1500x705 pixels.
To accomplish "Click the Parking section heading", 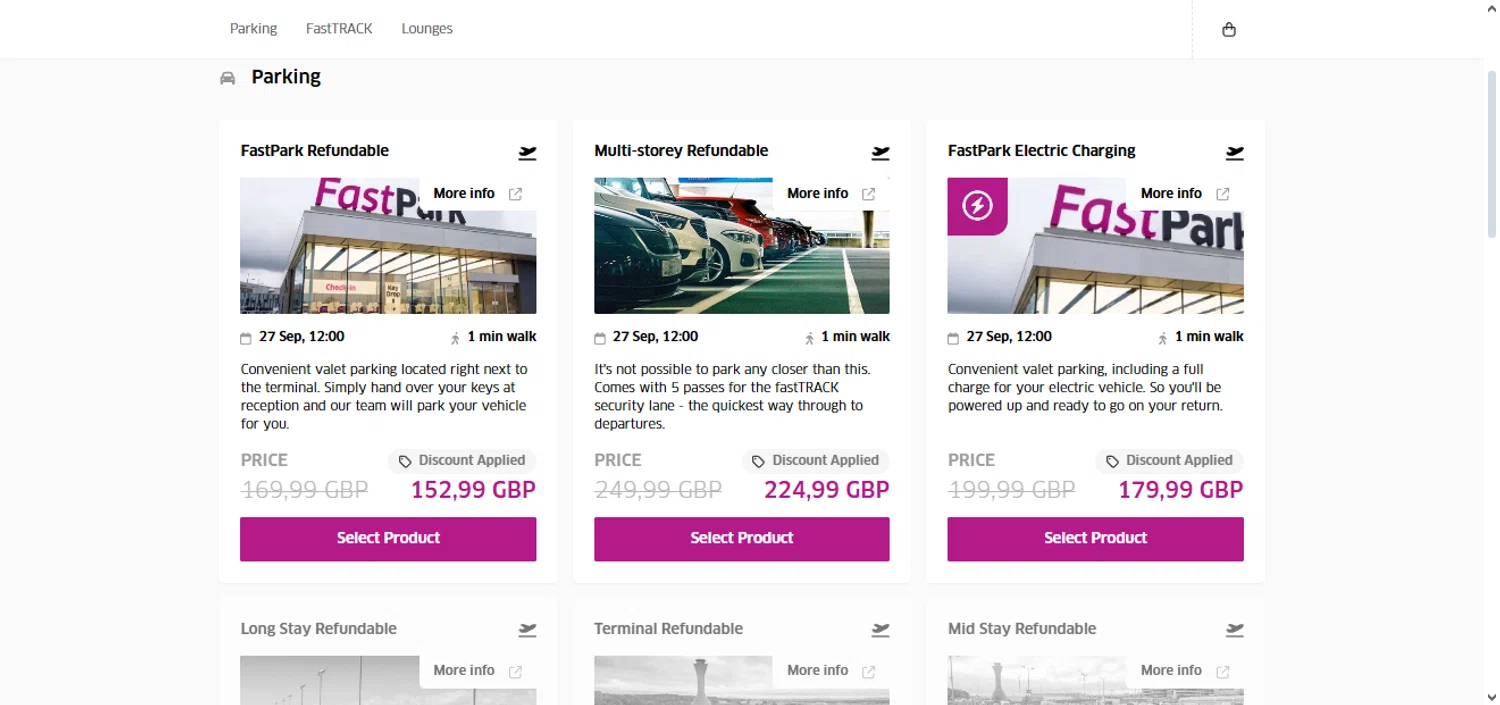I will tap(286, 77).
